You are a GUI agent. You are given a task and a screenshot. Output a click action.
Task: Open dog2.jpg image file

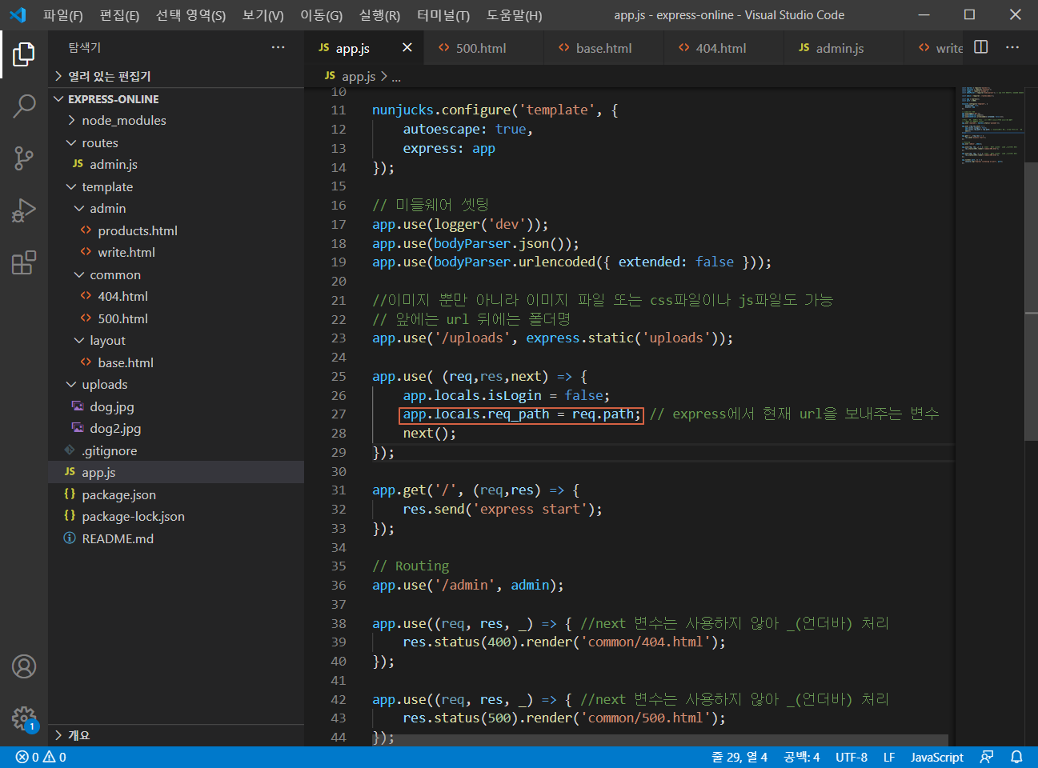coord(115,428)
